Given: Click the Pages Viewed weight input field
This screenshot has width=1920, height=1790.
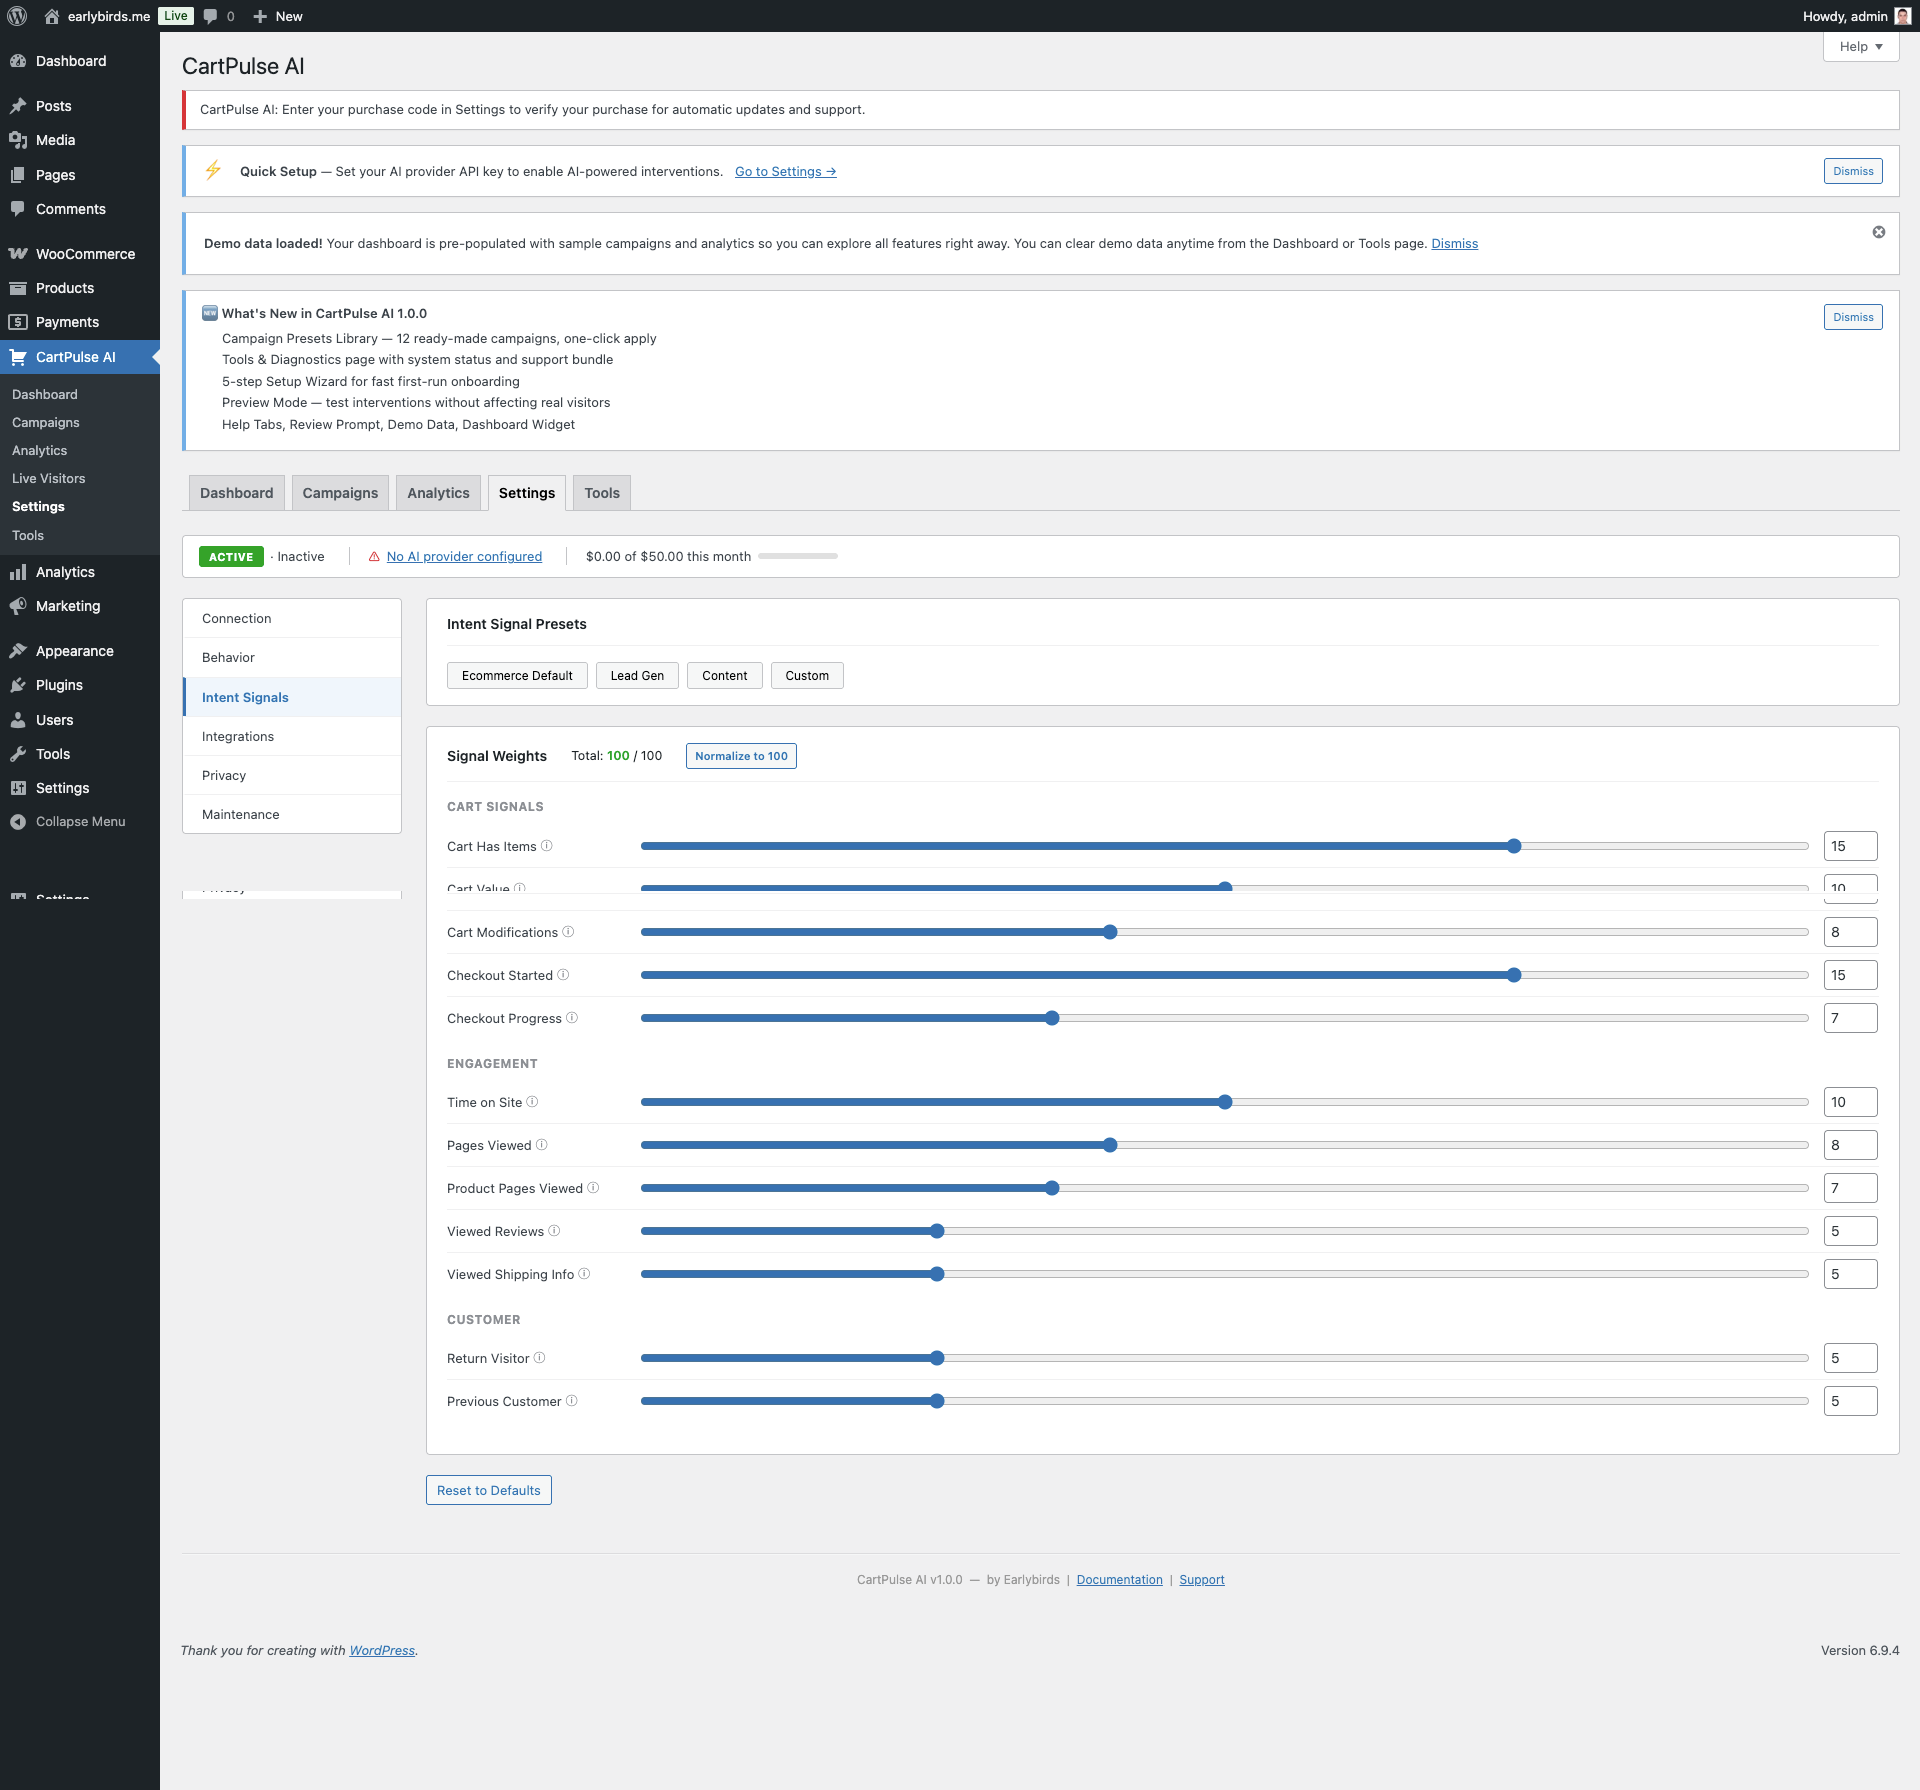Looking at the screenshot, I should [x=1849, y=1145].
